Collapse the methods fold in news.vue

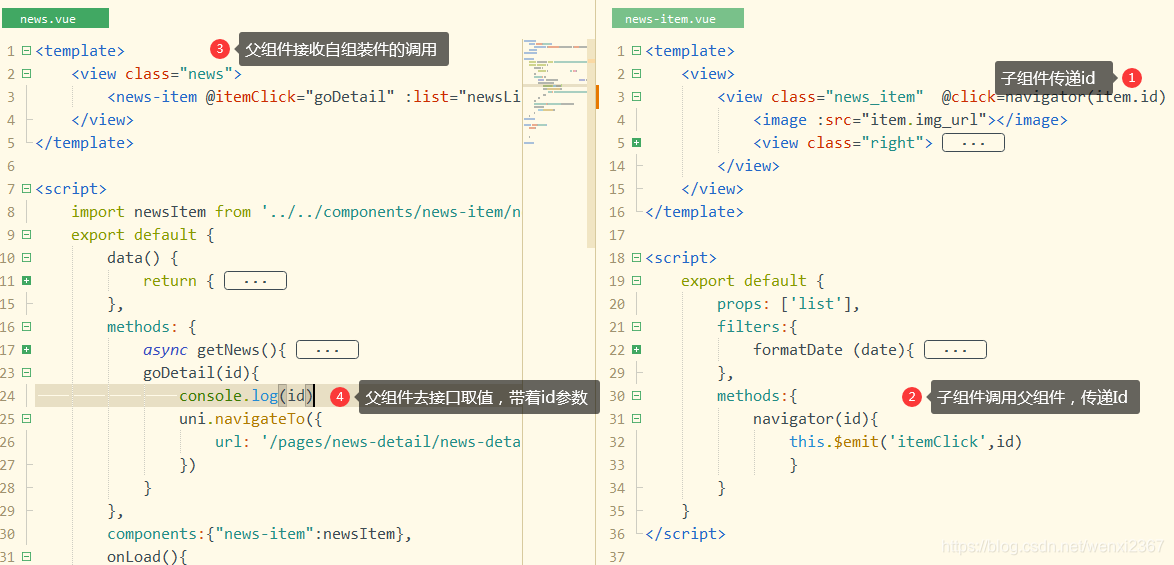[x=26, y=327]
